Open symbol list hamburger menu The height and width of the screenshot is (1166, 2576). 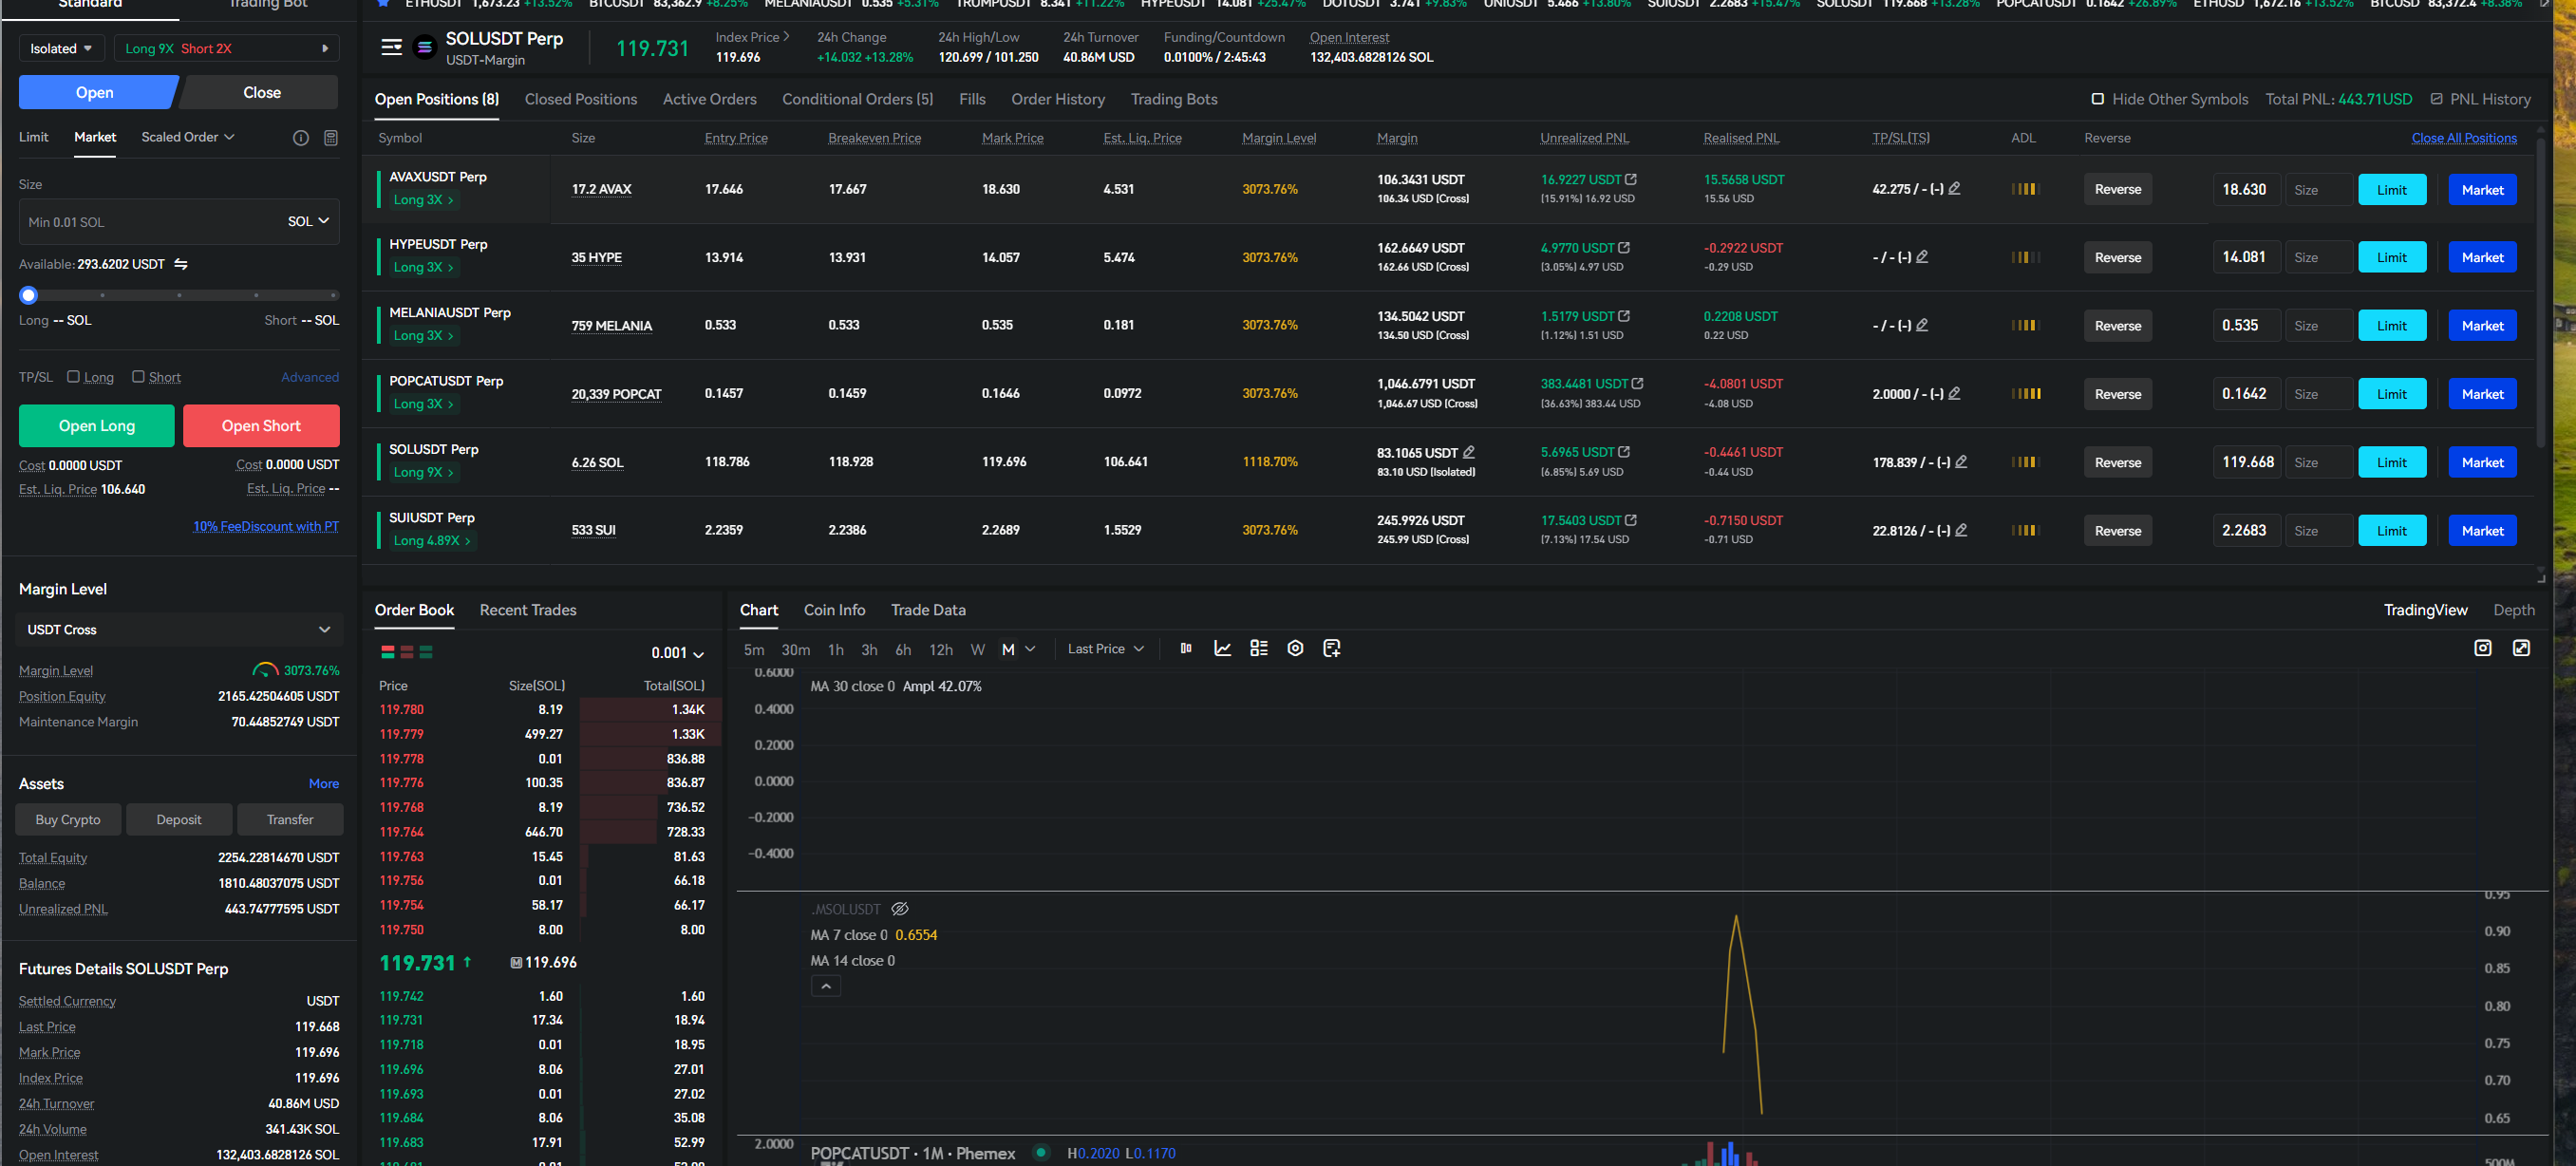click(391, 47)
